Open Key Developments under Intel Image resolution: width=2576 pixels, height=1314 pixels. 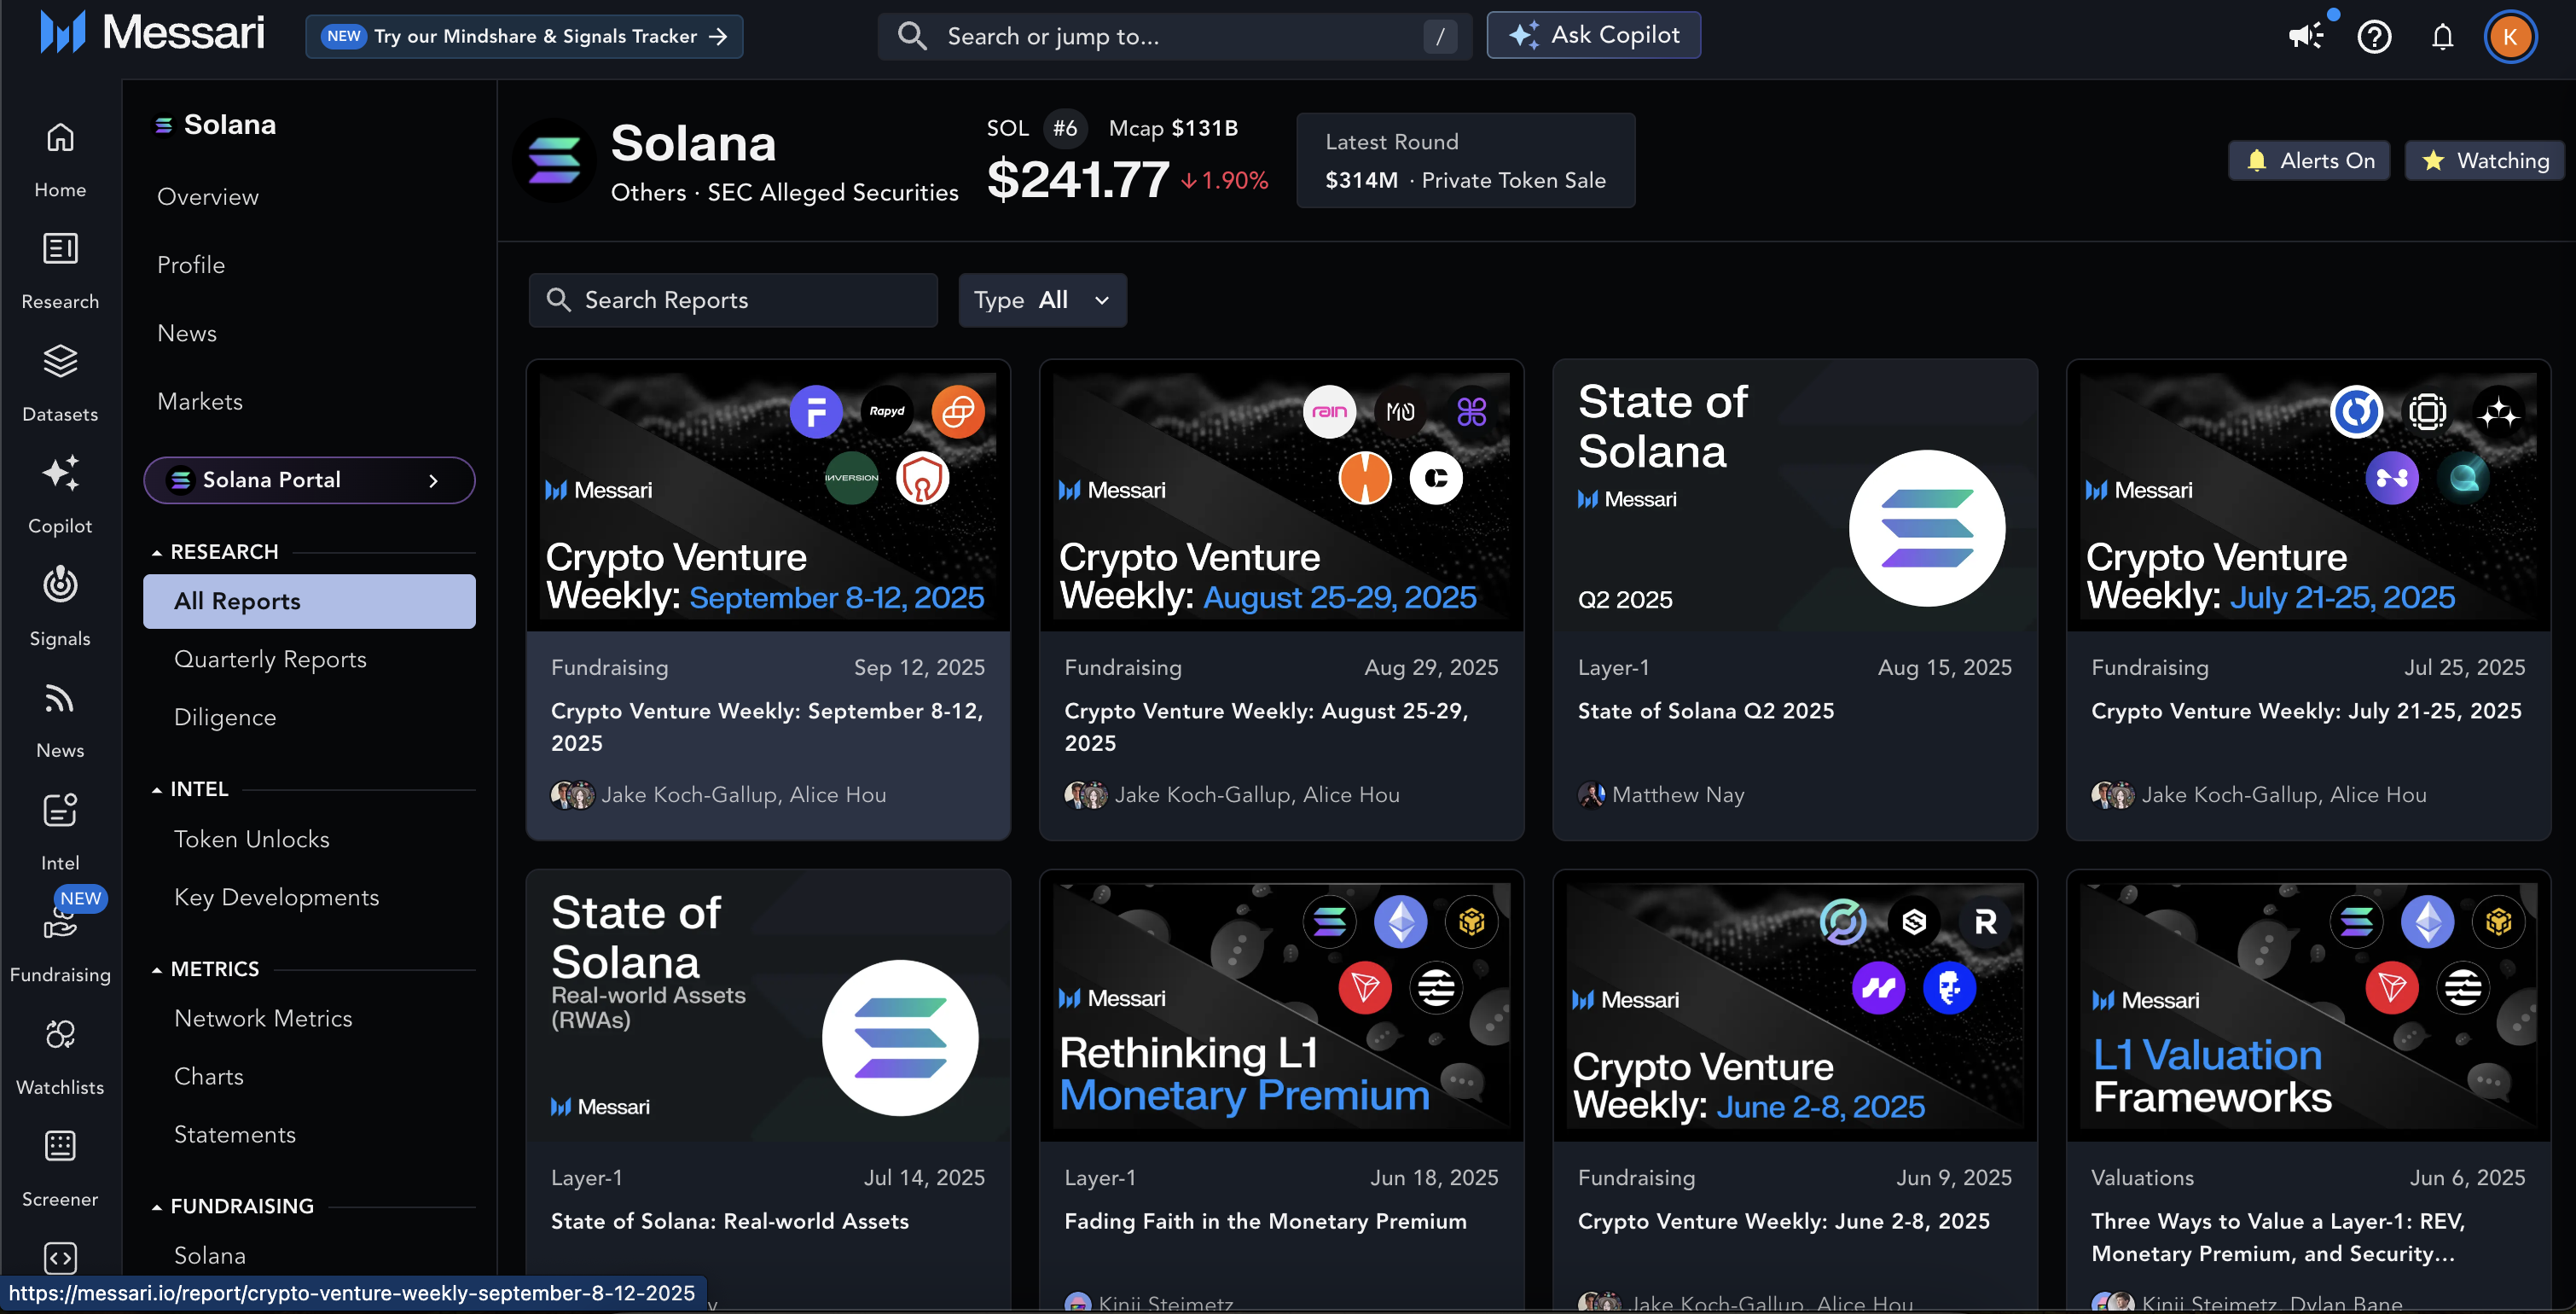(277, 897)
